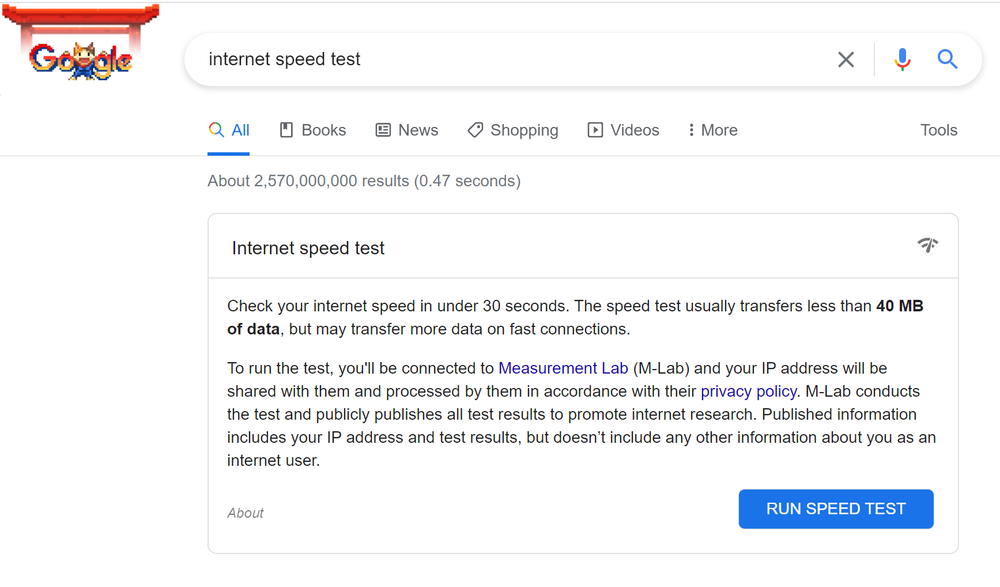Click the price tag icon beside Shopping
The image size is (1000, 587).
click(475, 130)
